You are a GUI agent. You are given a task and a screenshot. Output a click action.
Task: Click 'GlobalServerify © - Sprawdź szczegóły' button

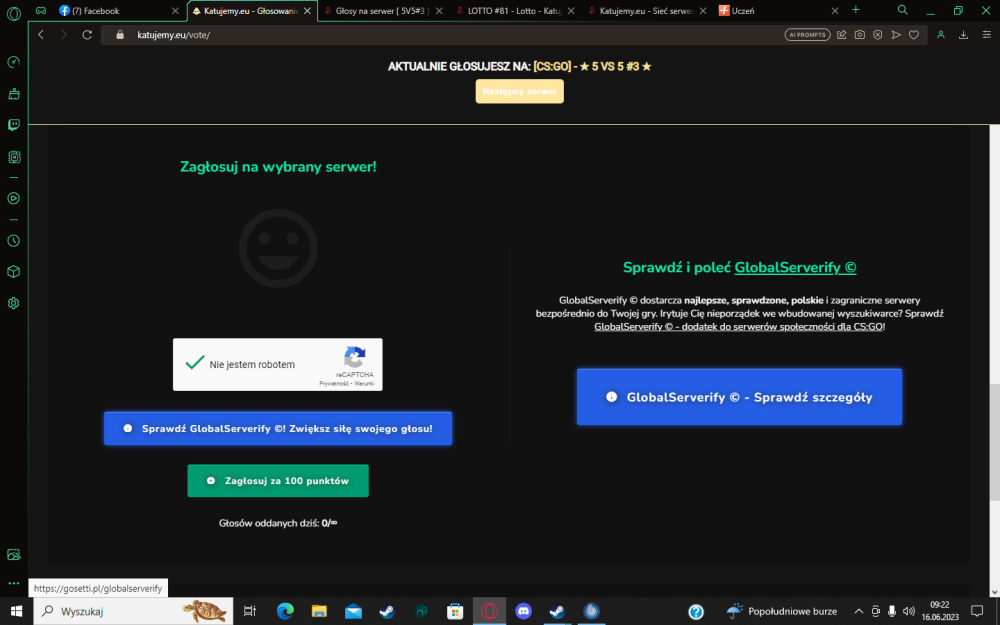tap(739, 397)
